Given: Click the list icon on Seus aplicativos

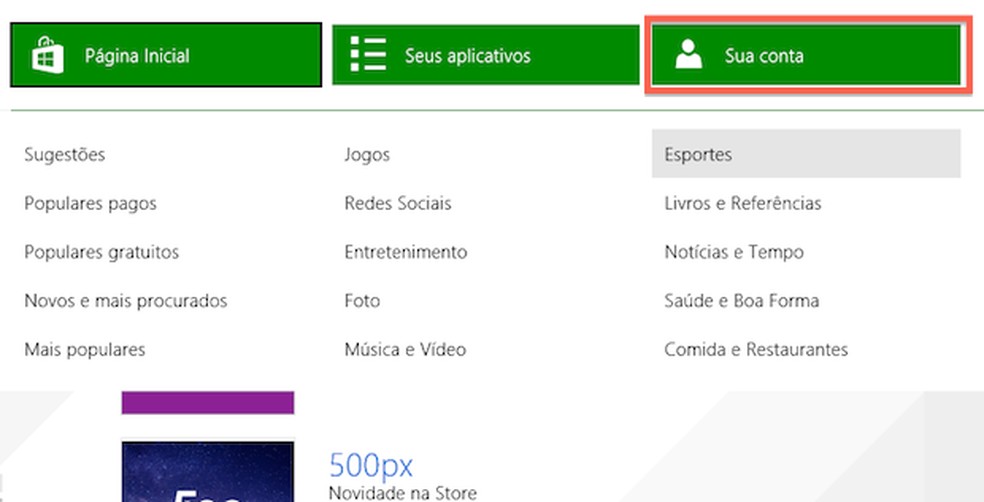Looking at the screenshot, I should click(368, 54).
